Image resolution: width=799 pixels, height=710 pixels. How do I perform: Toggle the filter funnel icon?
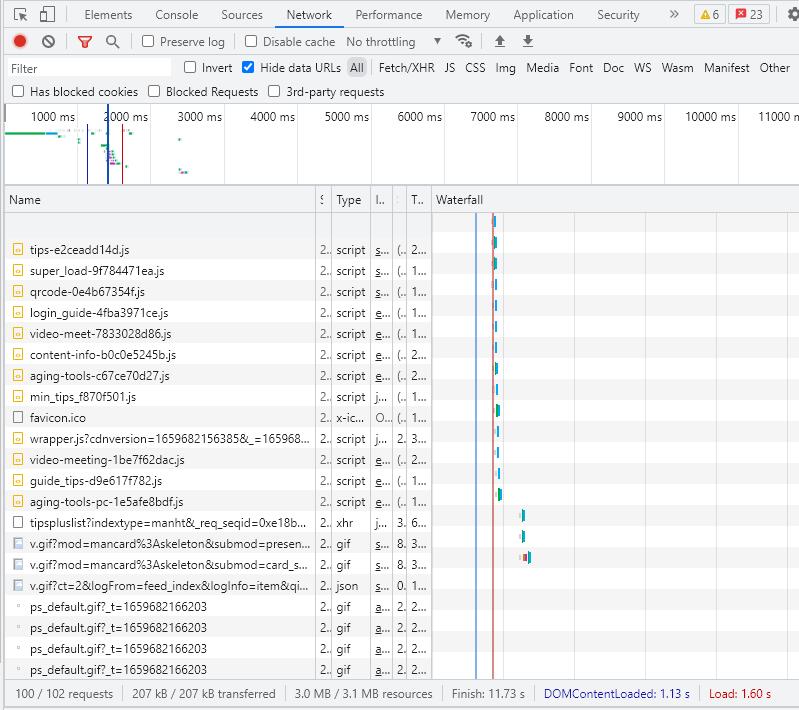point(85,42)
